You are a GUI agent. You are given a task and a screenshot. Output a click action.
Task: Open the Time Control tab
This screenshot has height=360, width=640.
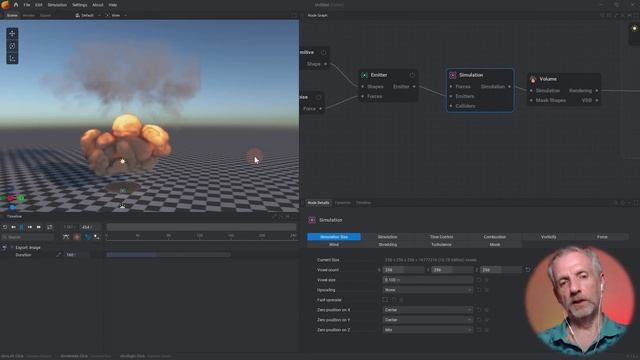(441, 237)
